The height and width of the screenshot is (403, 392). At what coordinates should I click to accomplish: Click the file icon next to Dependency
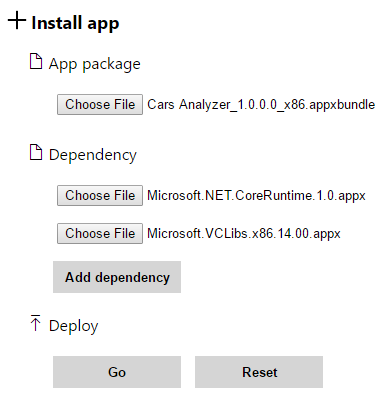click(36, 152)
